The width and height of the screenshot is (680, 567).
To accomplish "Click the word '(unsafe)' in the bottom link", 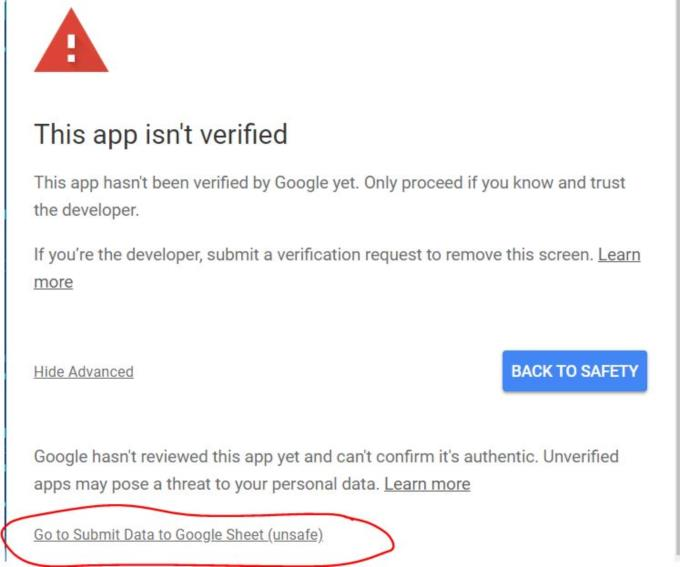I will 295,535.
